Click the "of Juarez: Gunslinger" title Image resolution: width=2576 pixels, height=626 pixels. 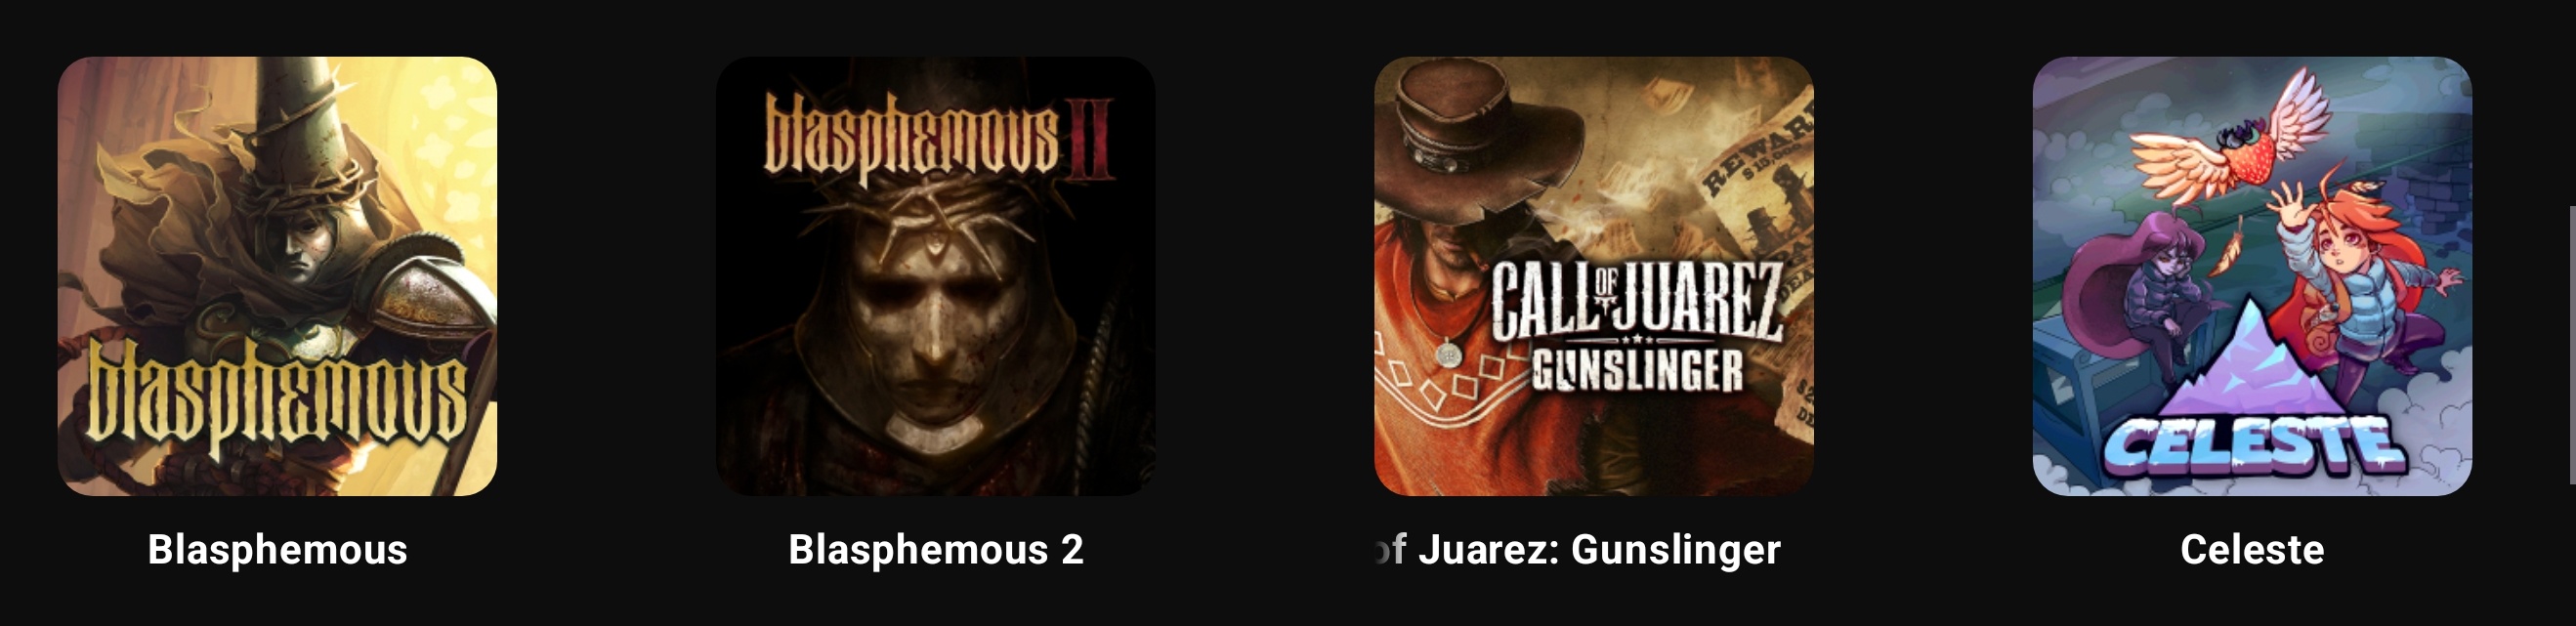(x=1577, y=549)
